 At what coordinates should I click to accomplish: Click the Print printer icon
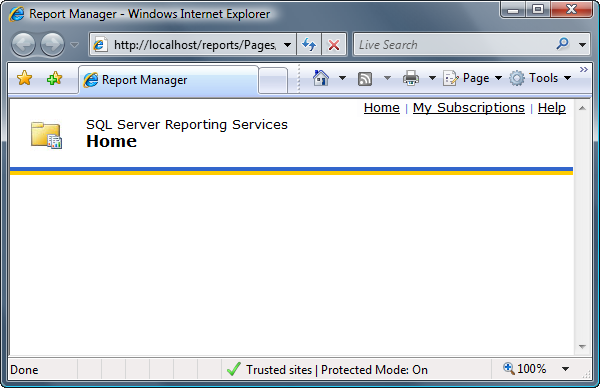(x=411, y=78)
